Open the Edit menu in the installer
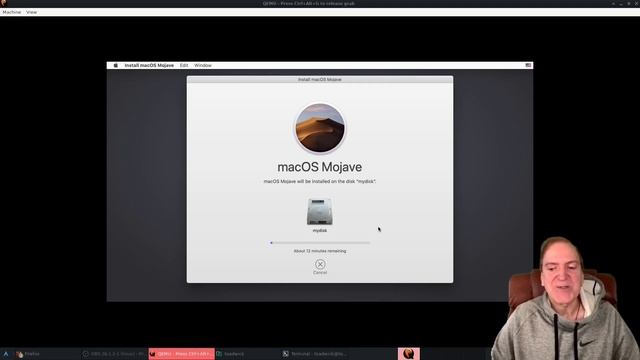640x360 pixels. pyautogui.click(x=184, y=65)
